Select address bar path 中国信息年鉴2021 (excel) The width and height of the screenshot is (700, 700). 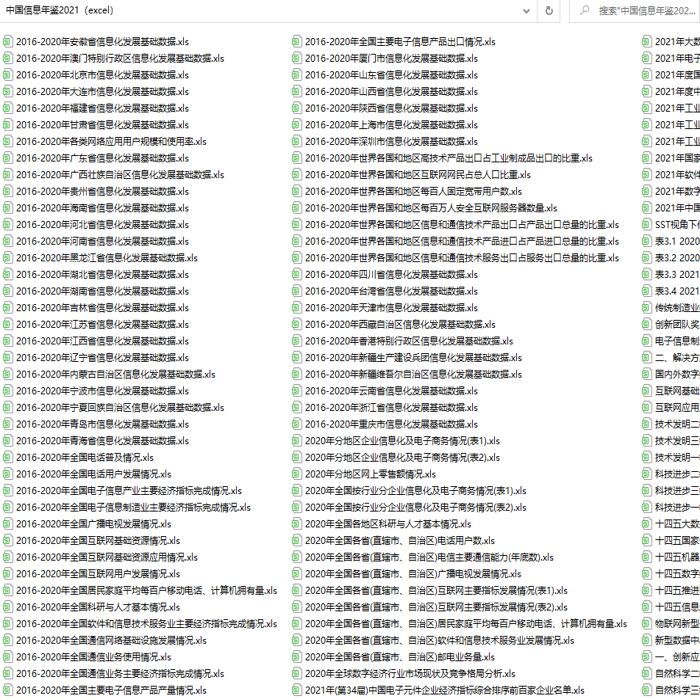(x=60, y=10)
